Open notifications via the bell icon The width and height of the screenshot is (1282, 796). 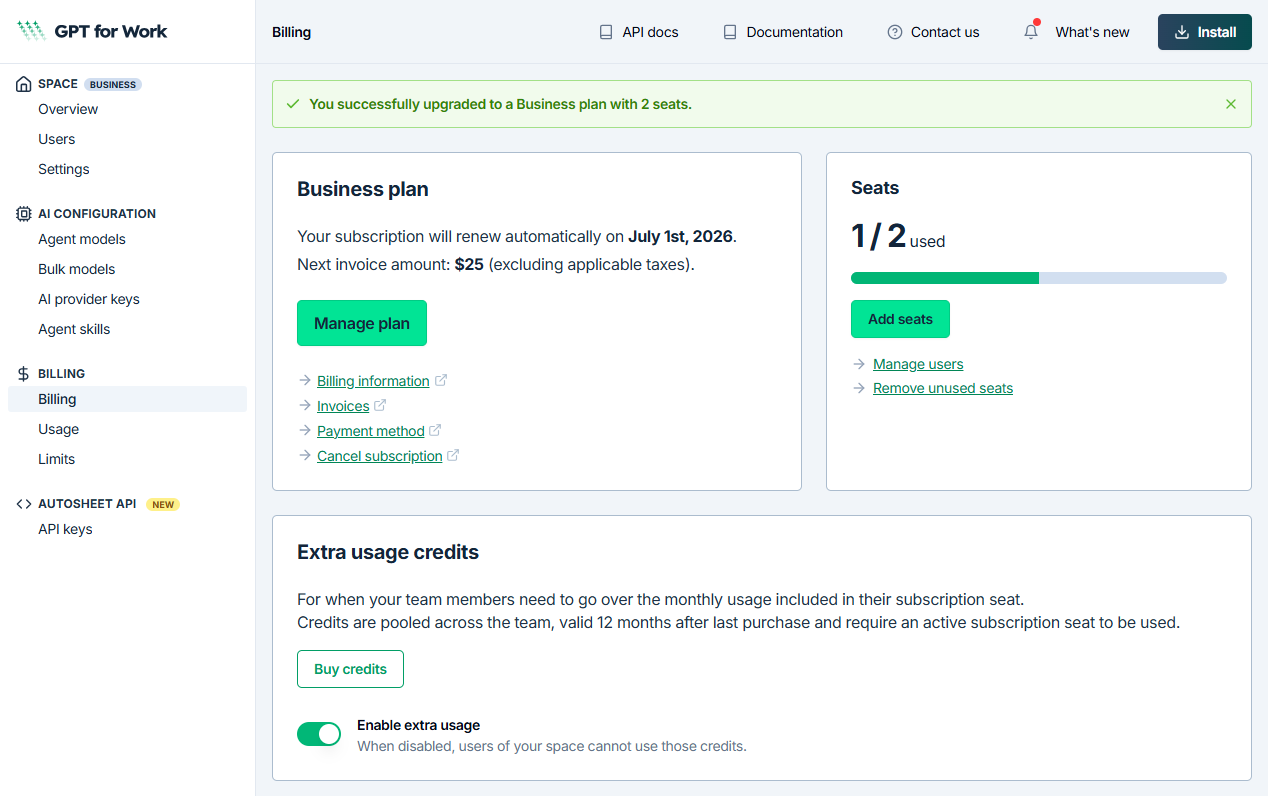coord(1031,32)
